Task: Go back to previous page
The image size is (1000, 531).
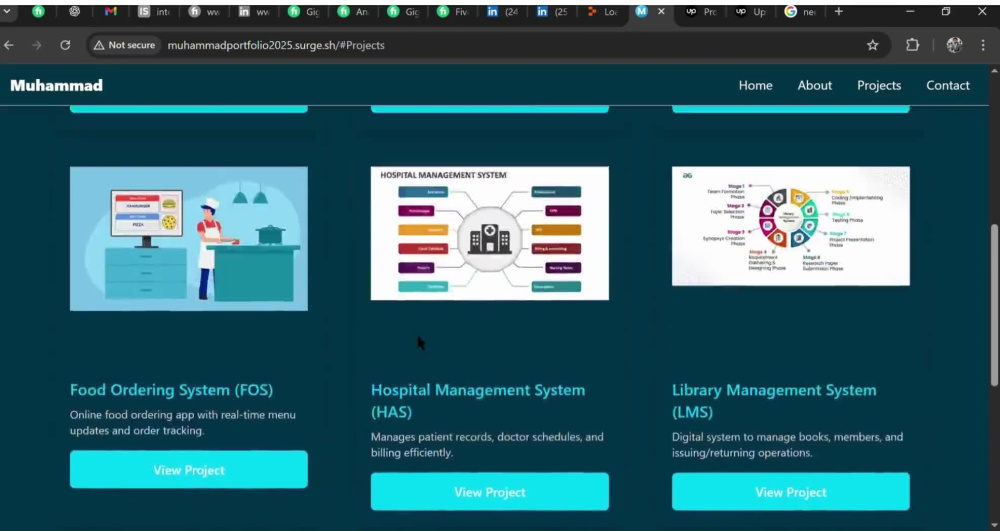Action: (9, 45)
